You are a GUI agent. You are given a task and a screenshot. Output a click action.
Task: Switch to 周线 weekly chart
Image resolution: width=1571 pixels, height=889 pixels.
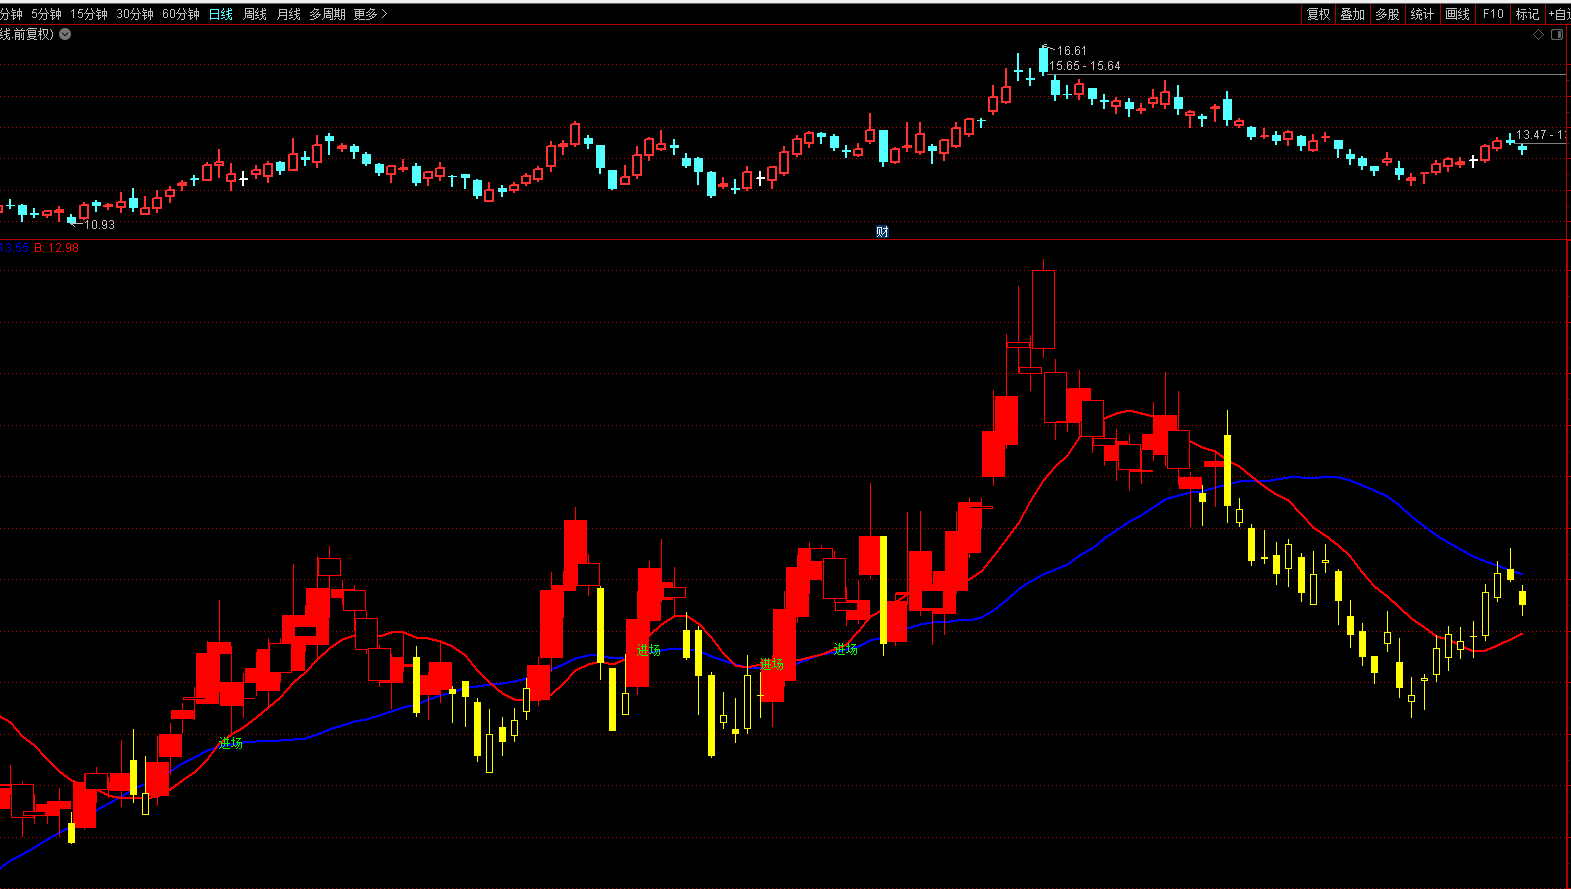(255, 14)
